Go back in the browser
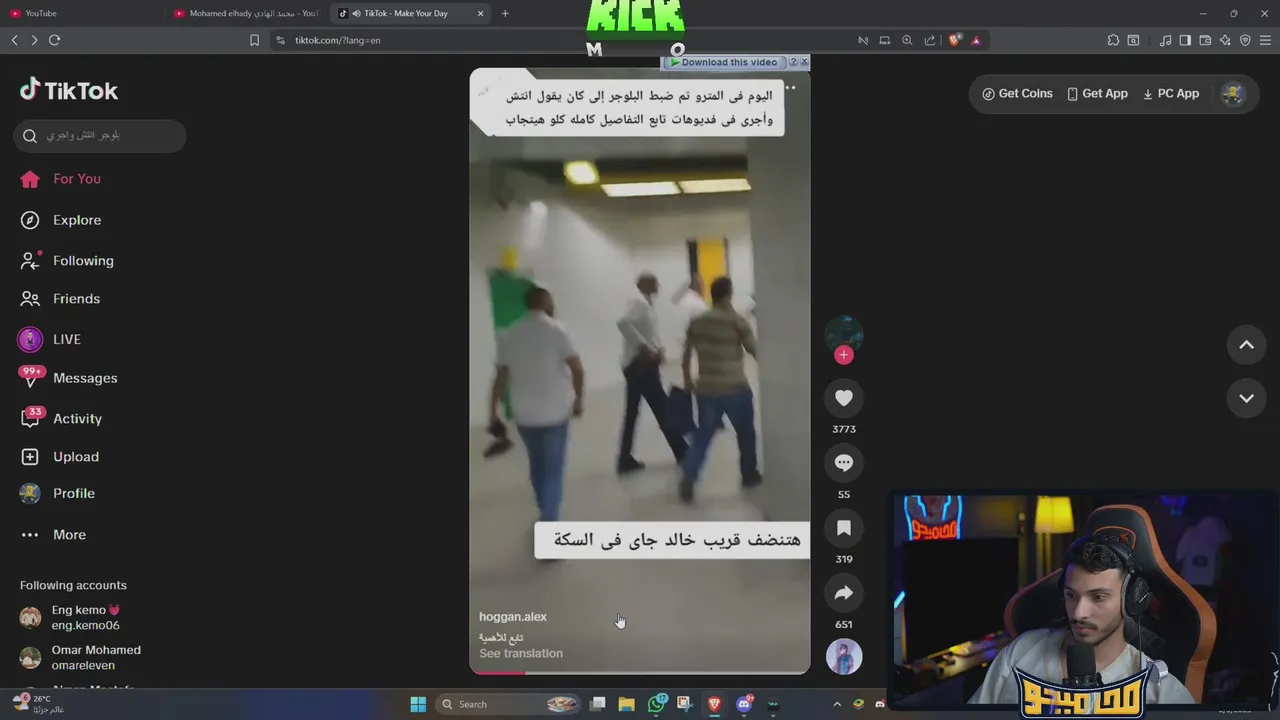 [14, 40]
